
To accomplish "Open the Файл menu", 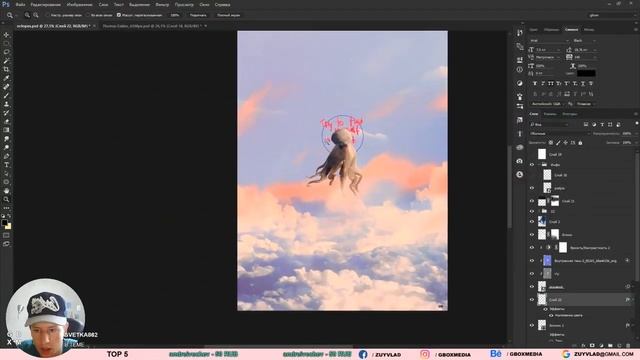I will 20,5.
